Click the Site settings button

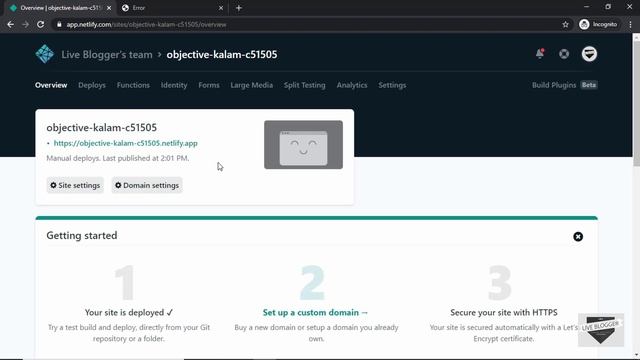[x=75, y=185]
